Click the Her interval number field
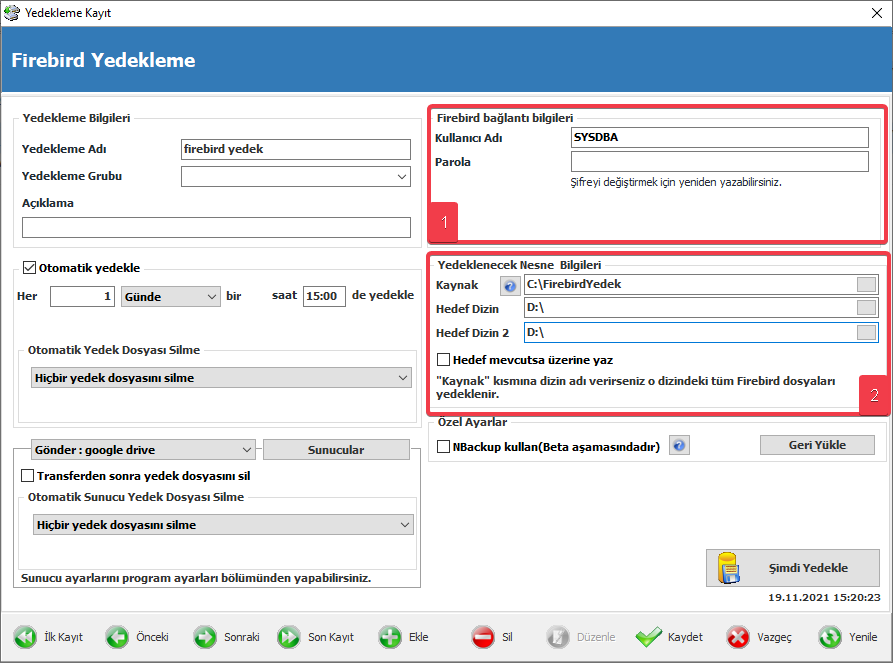Image resolution: width=893 pixels, height=663 pixels. (82, 296)
